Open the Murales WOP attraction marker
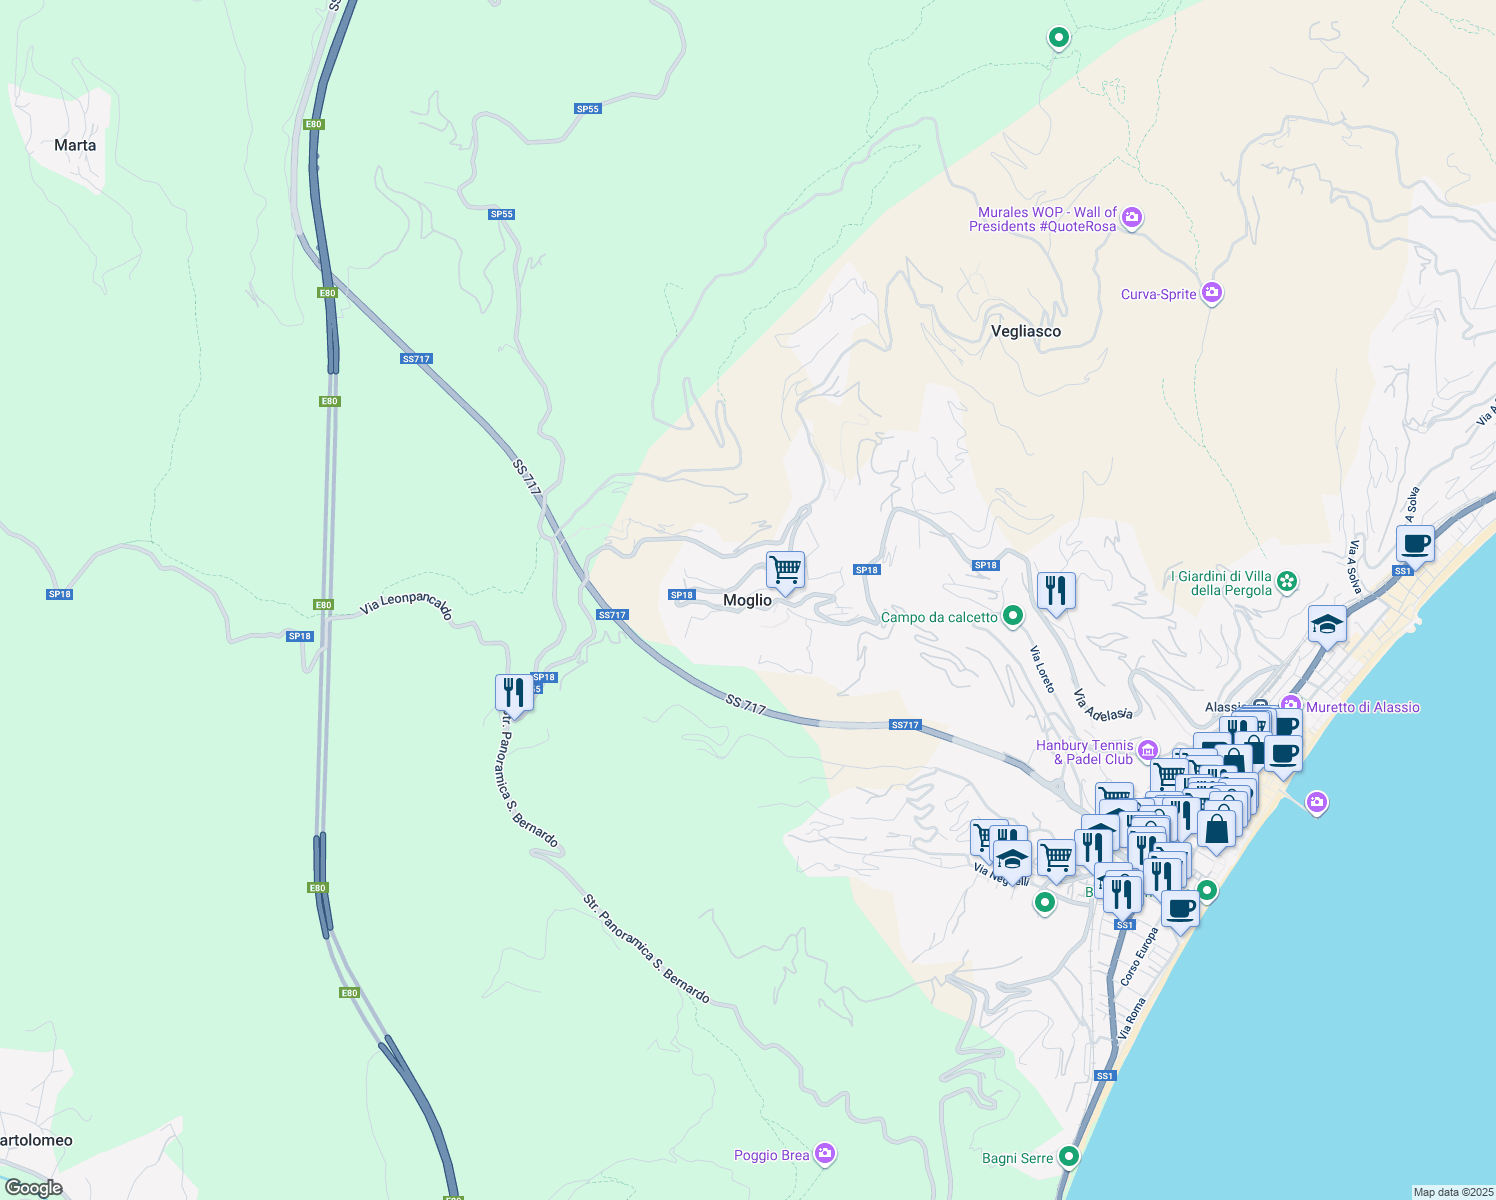 click(x=1132, y=218)
